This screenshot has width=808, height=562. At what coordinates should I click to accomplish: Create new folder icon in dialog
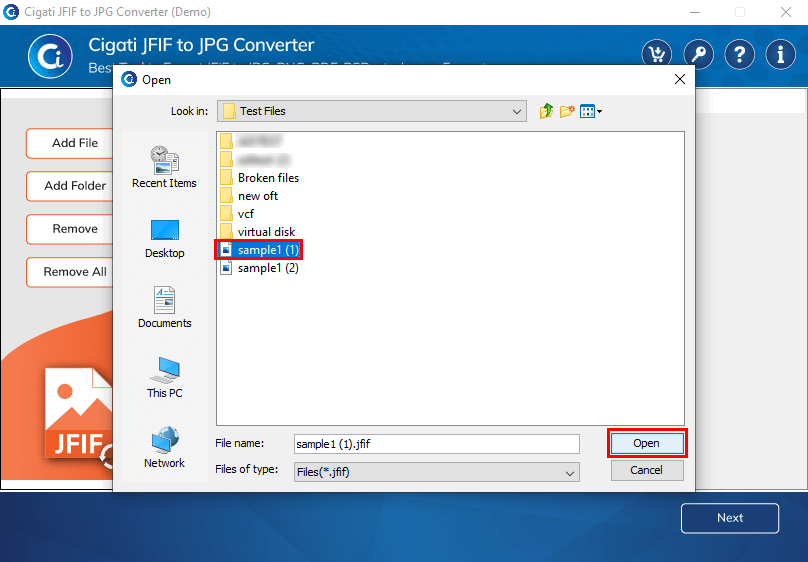pos(567,111)
